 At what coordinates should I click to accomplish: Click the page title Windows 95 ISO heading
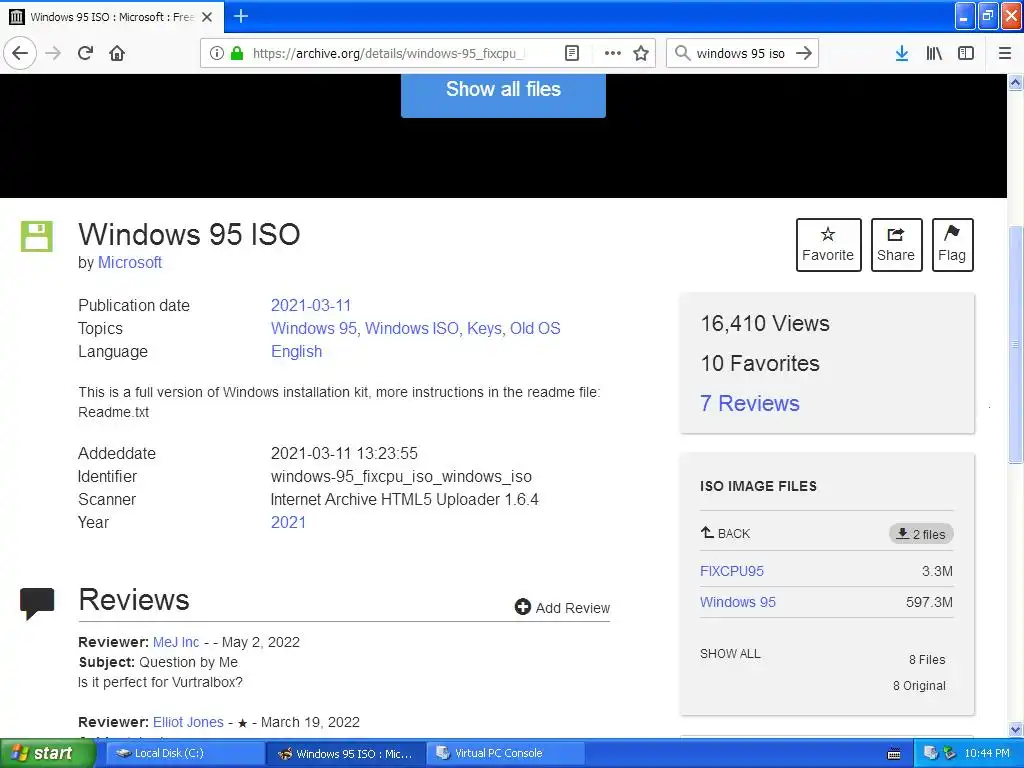pos(189,234)
